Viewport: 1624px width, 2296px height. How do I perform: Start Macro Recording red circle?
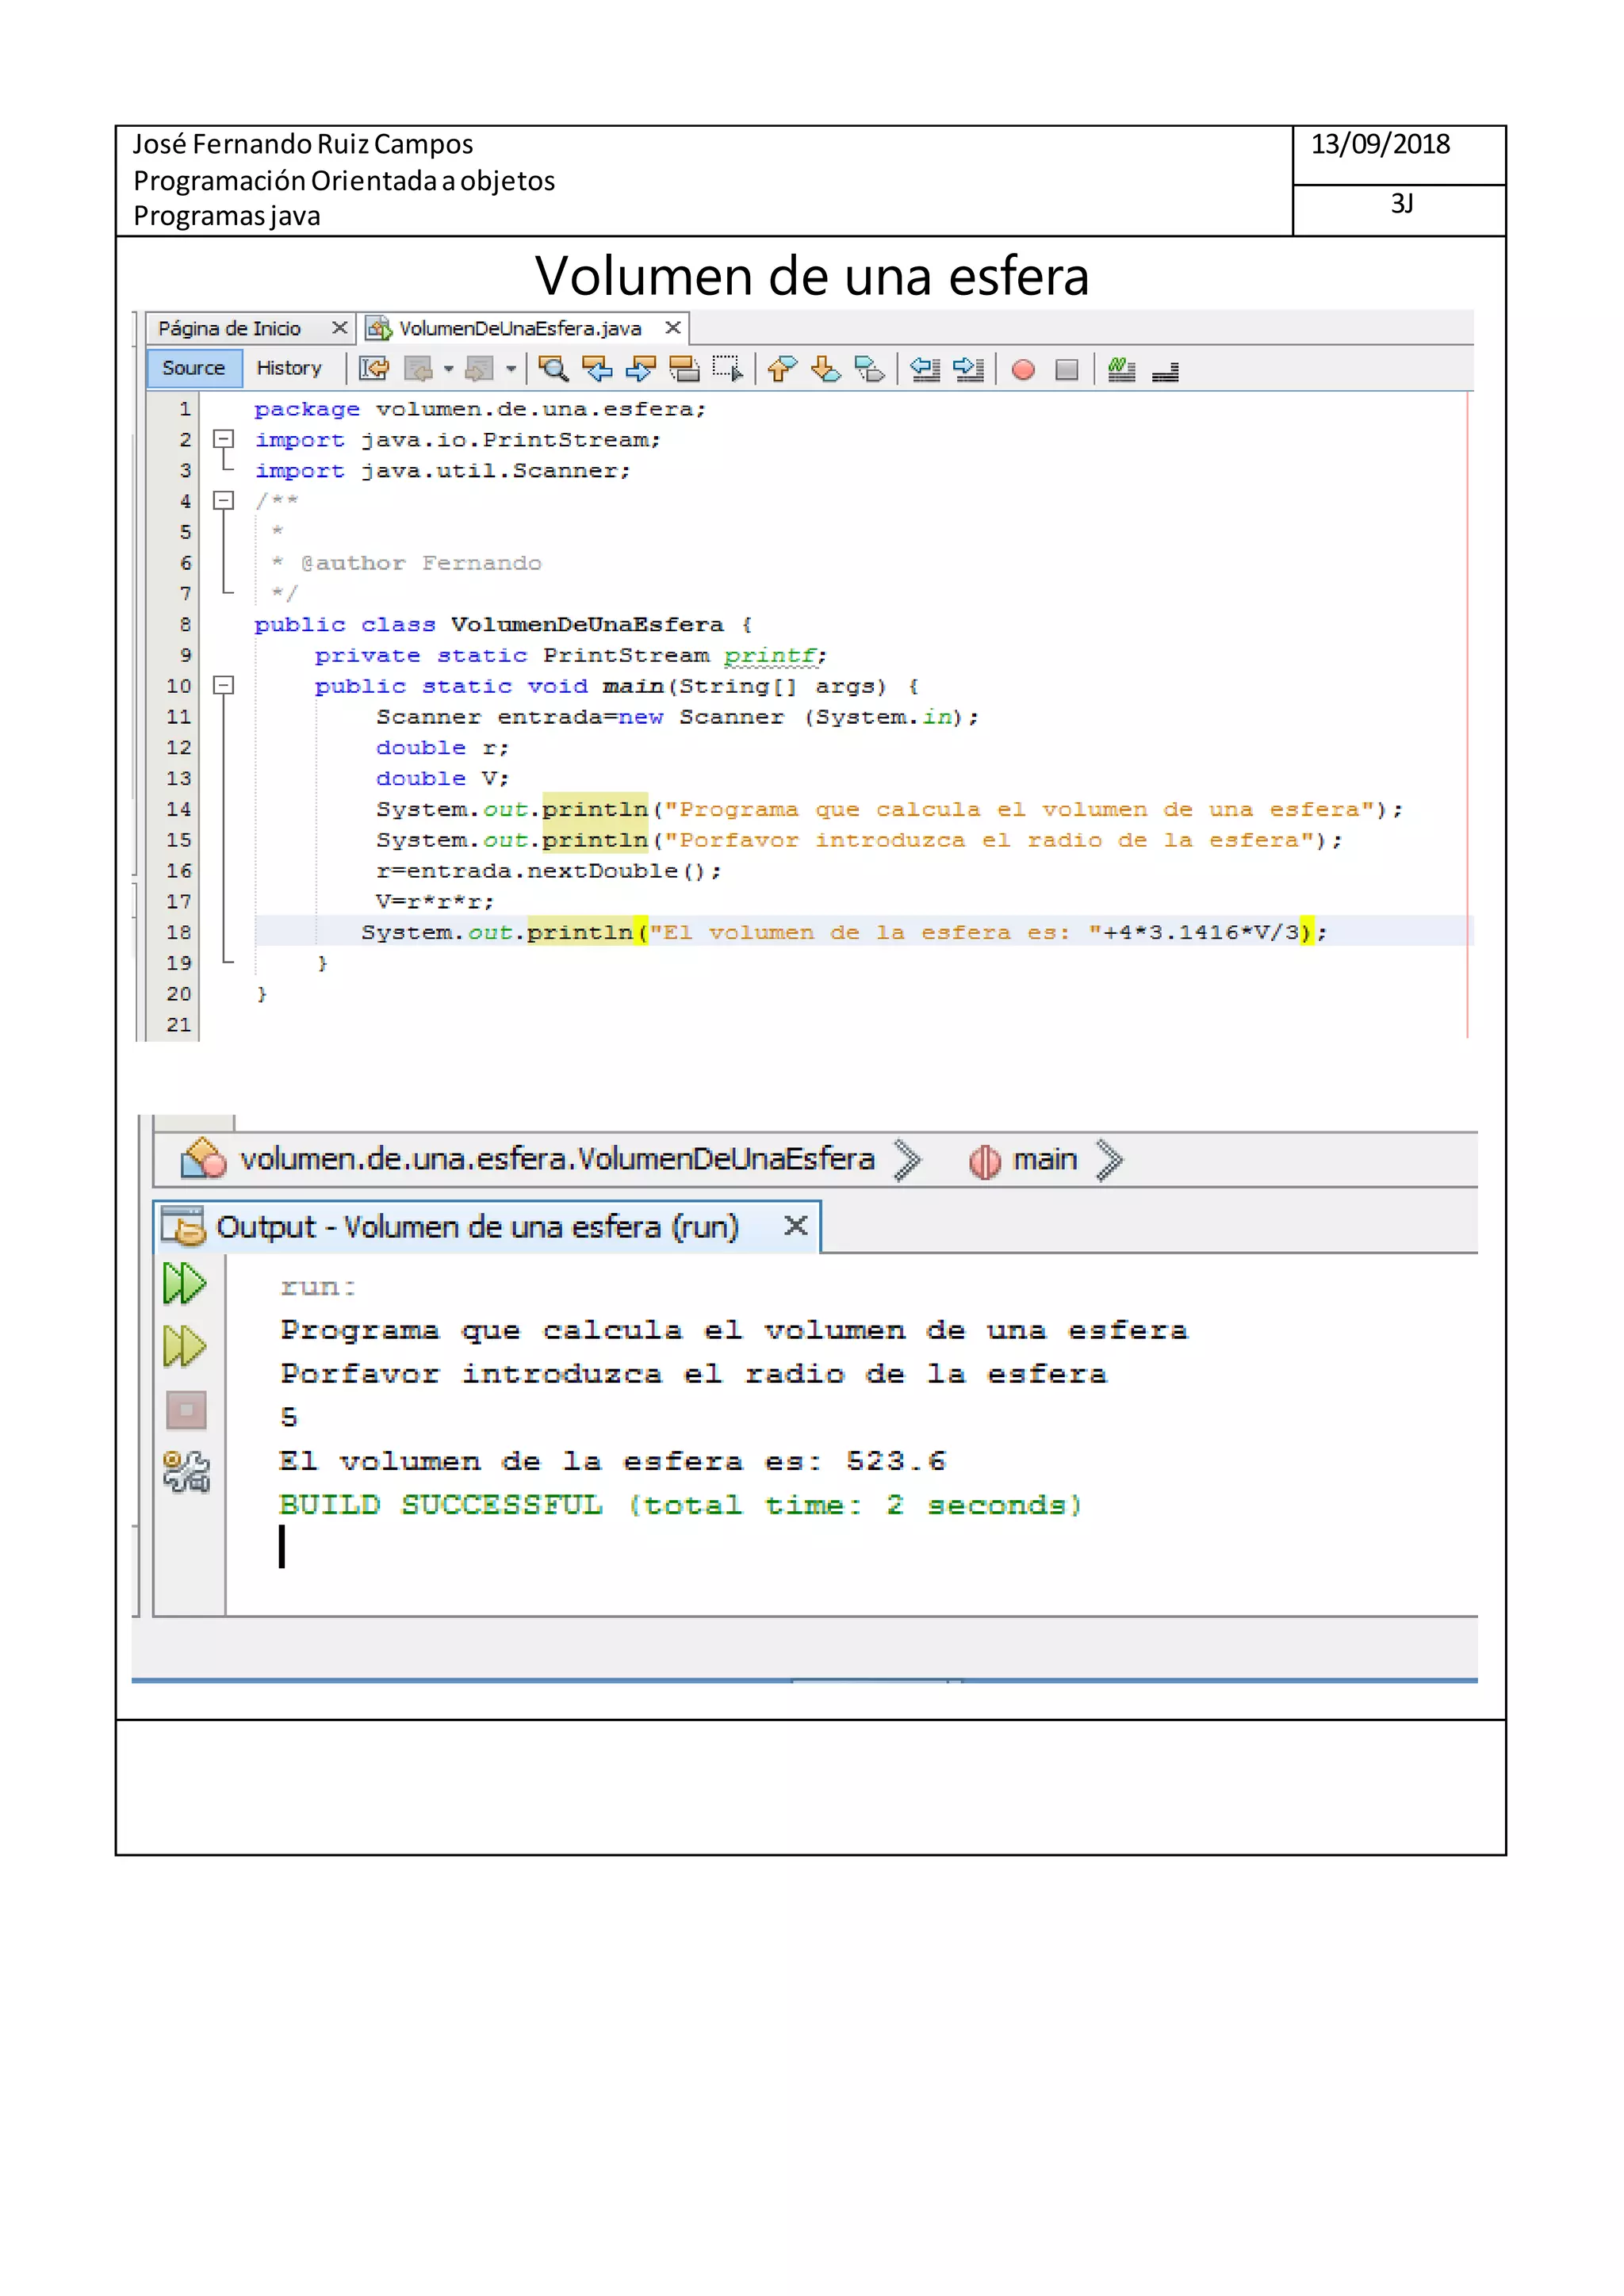[1023, 370]
